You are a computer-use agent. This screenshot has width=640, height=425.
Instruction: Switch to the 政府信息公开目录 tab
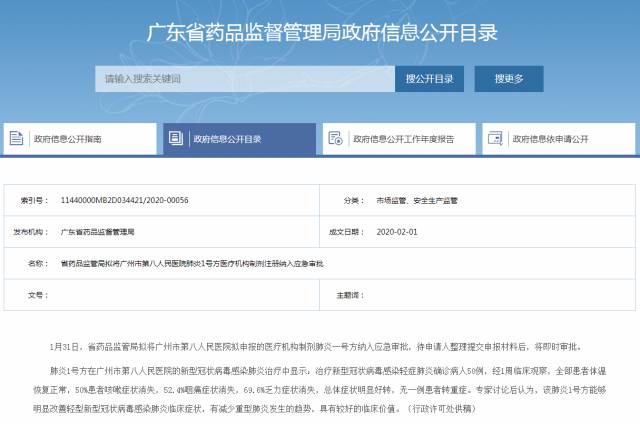(x=239, y=138)
